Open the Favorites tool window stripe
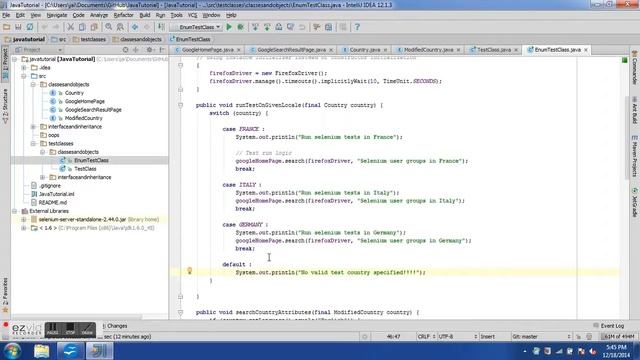 click(x=5, y=295)
